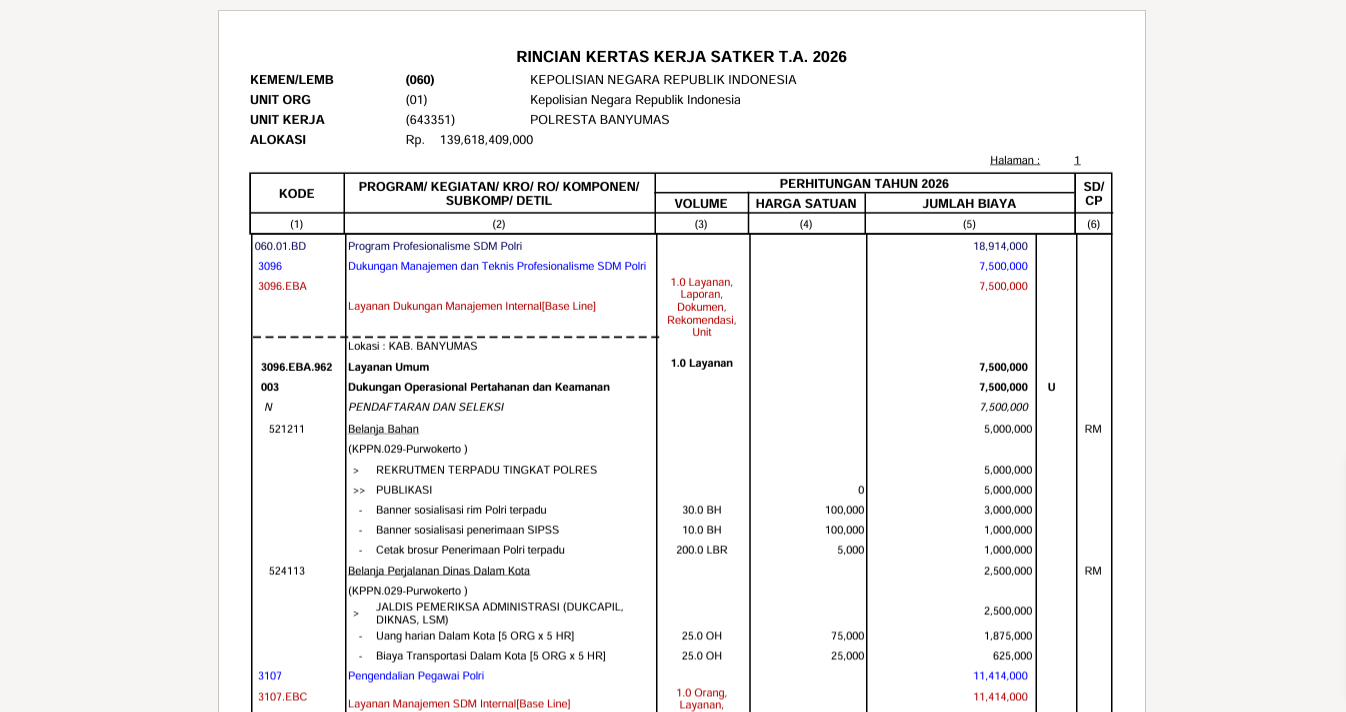
Task: Select the KODE column header
Action: click(x=297, y=194)
